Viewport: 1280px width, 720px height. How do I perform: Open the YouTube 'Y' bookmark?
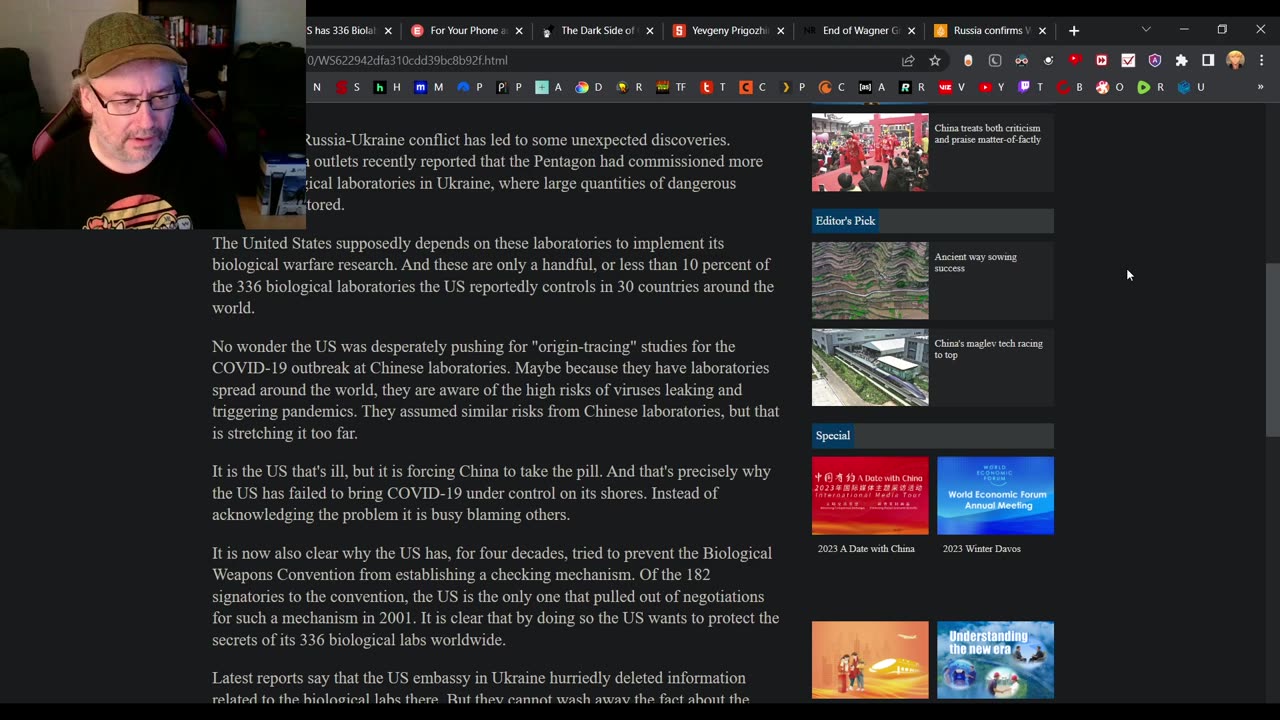992,87
